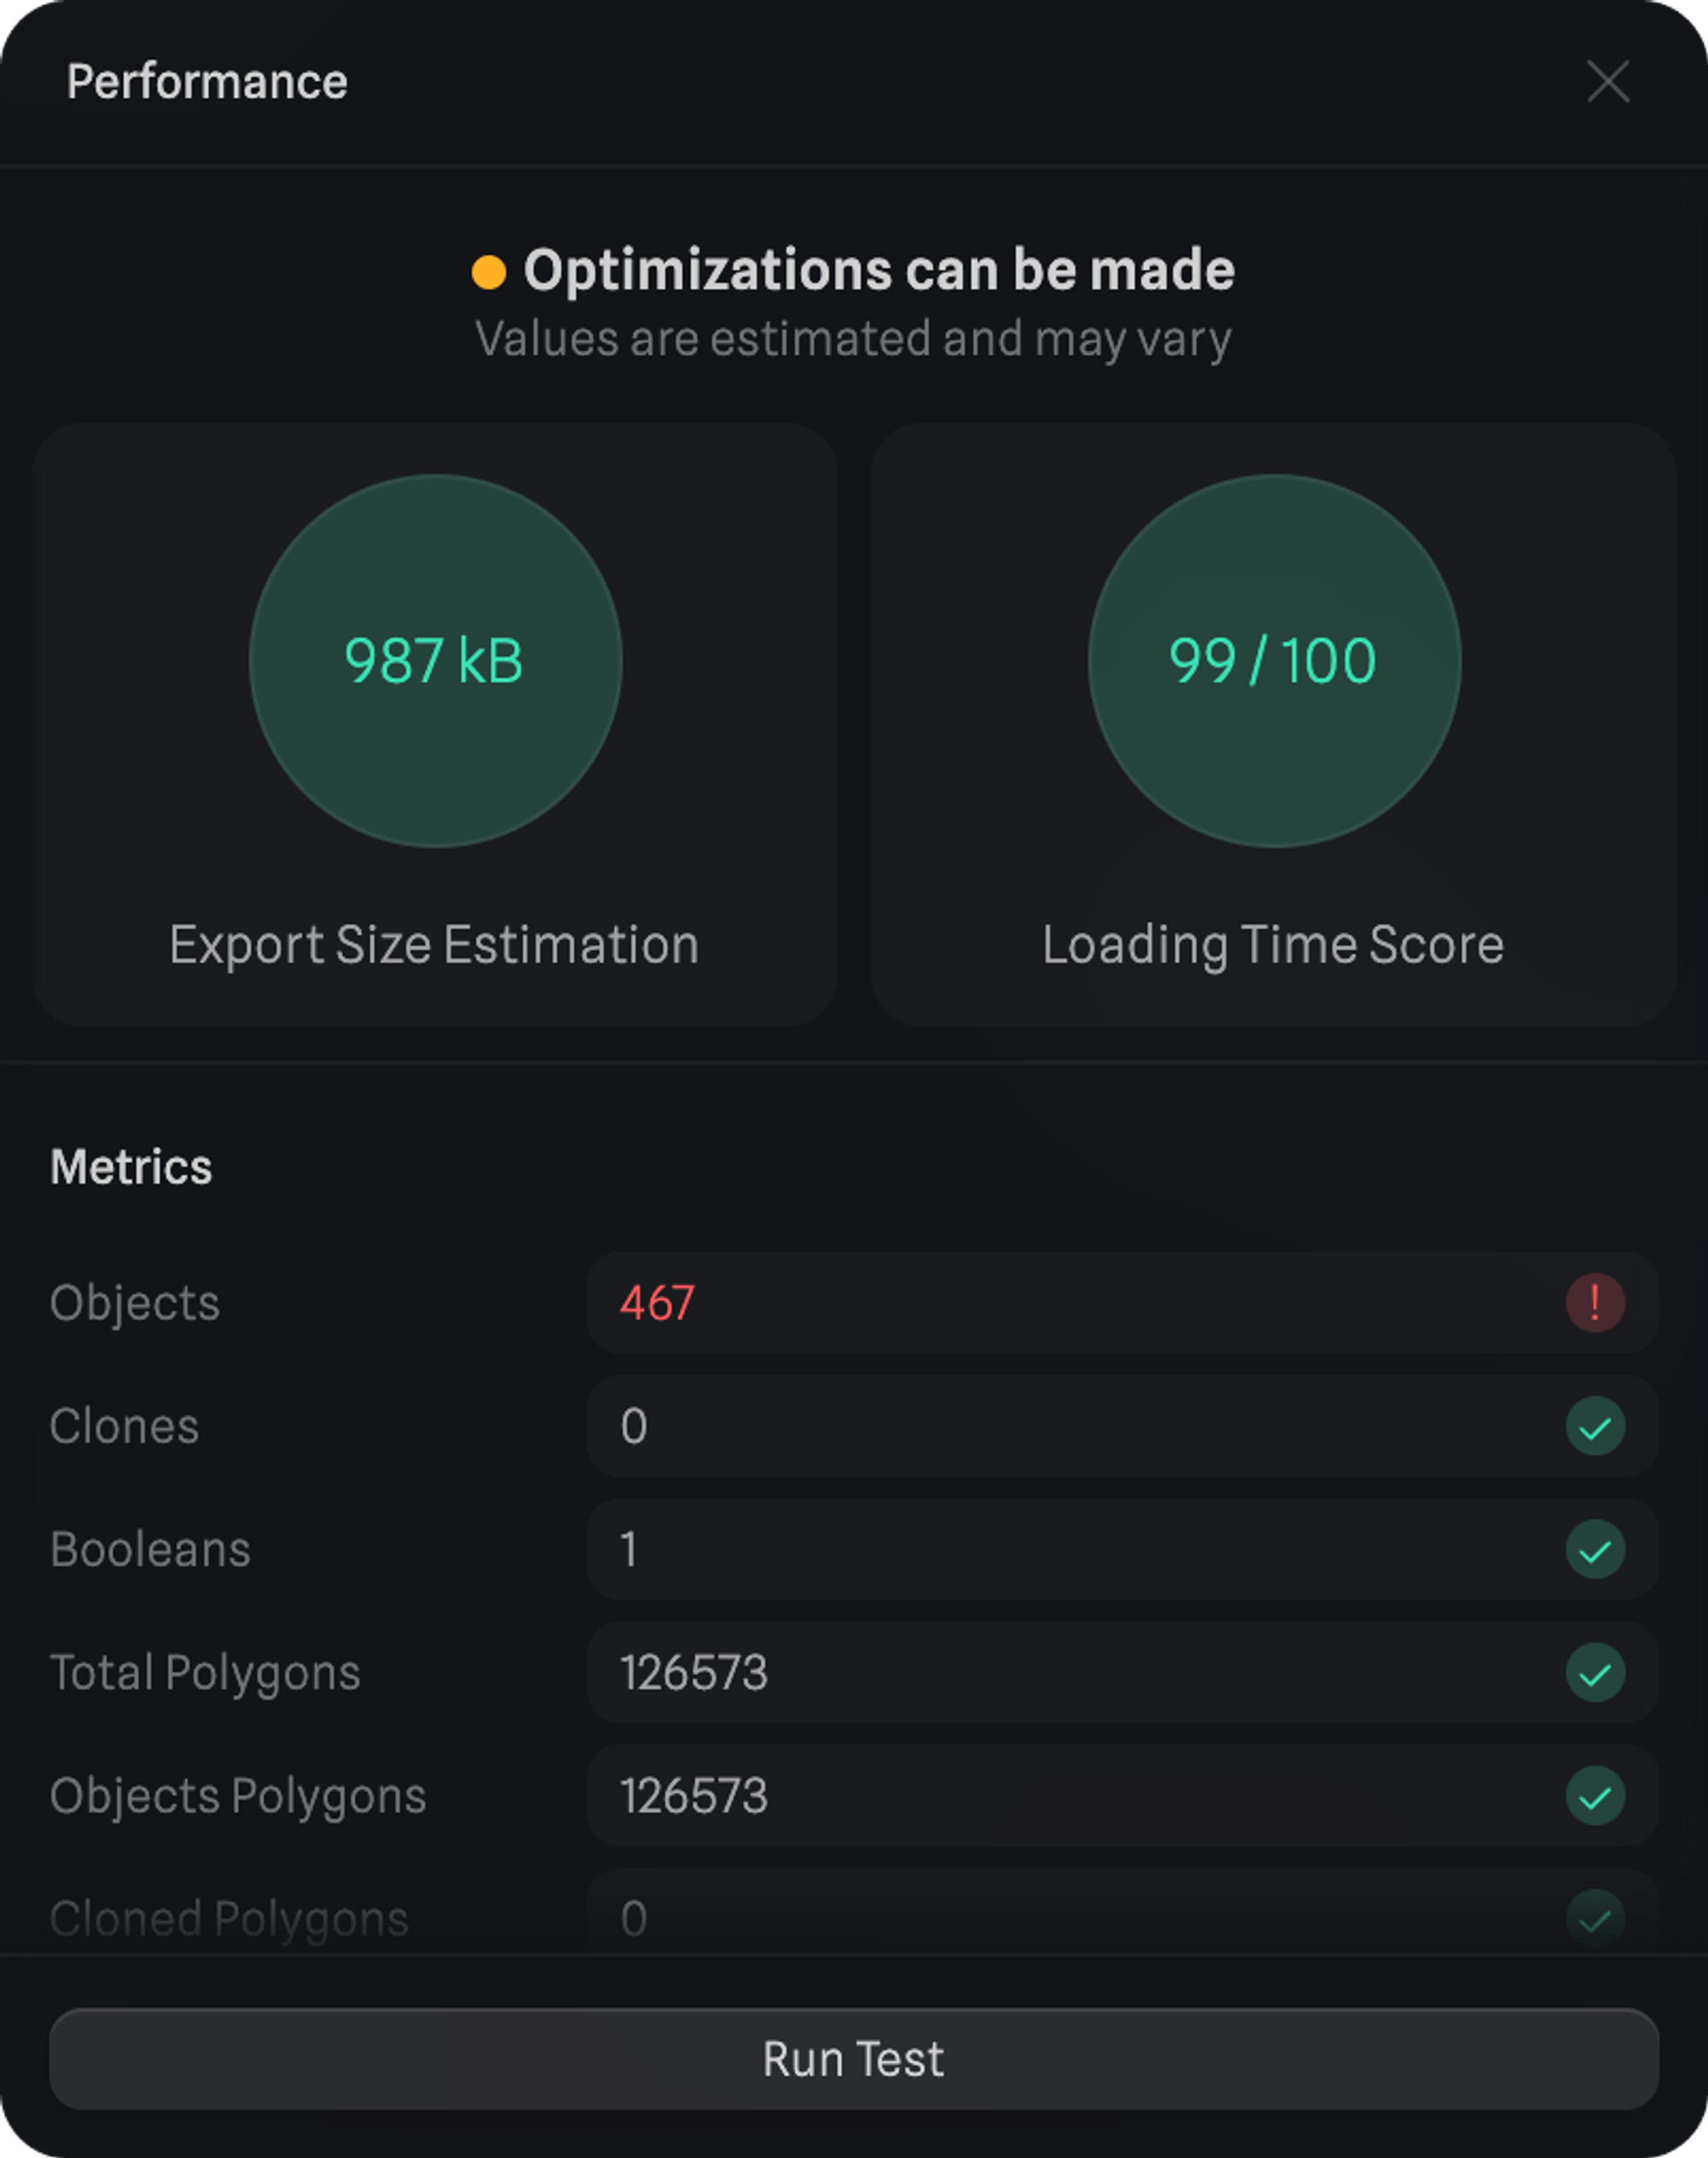Screen dimensions: 1708x2158
Task: Click the Booleans row checkmark icon
Action: point(1594,1549)
